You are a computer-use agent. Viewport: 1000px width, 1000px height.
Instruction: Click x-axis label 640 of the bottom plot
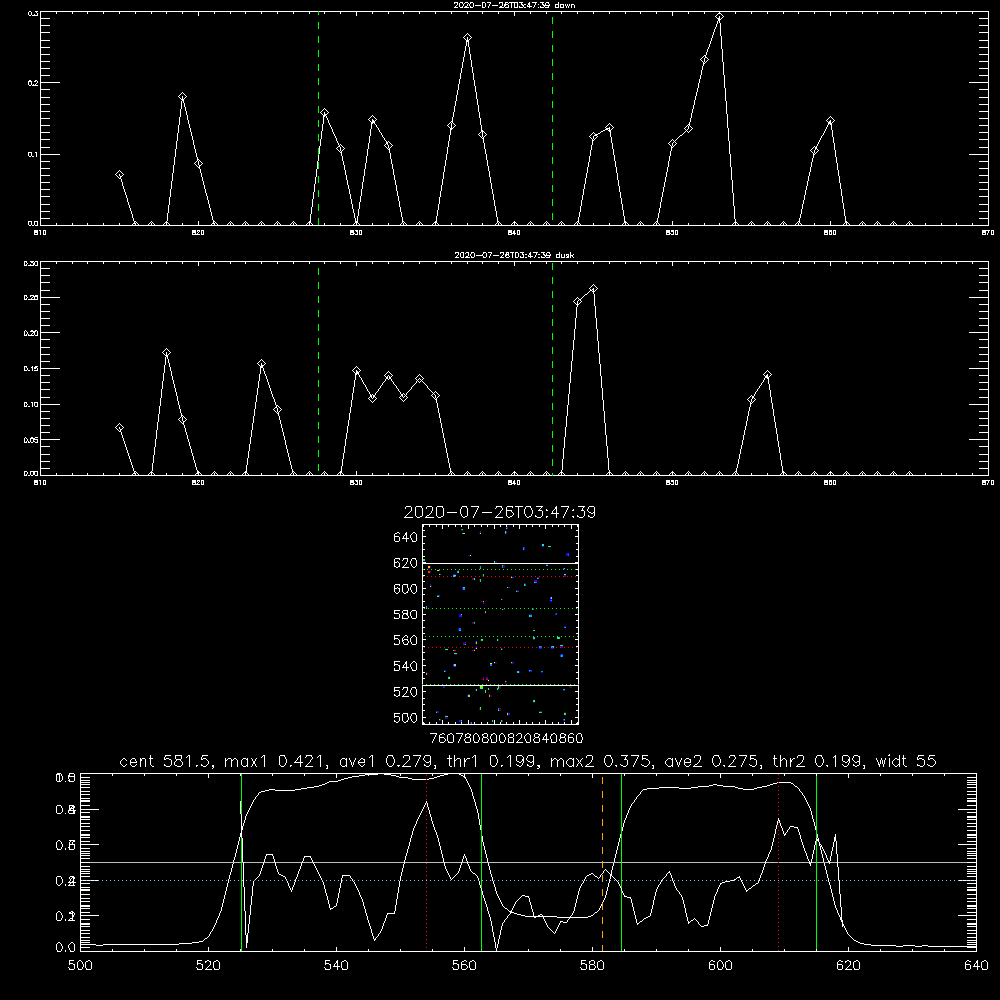coord(976,966)
